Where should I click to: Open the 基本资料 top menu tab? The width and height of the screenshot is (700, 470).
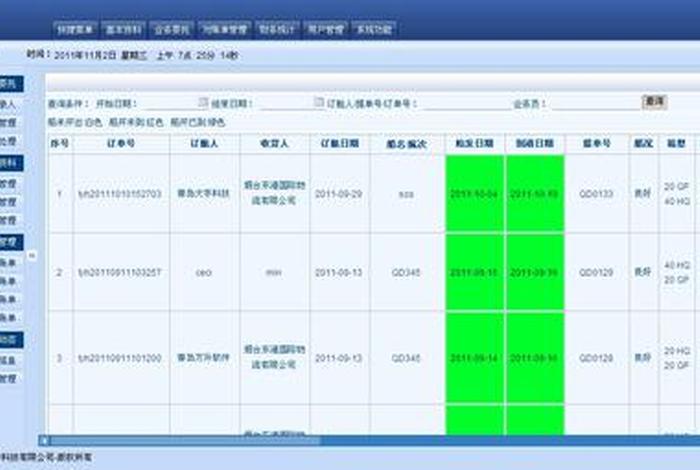pyautogui.click(x=123, y=29)
